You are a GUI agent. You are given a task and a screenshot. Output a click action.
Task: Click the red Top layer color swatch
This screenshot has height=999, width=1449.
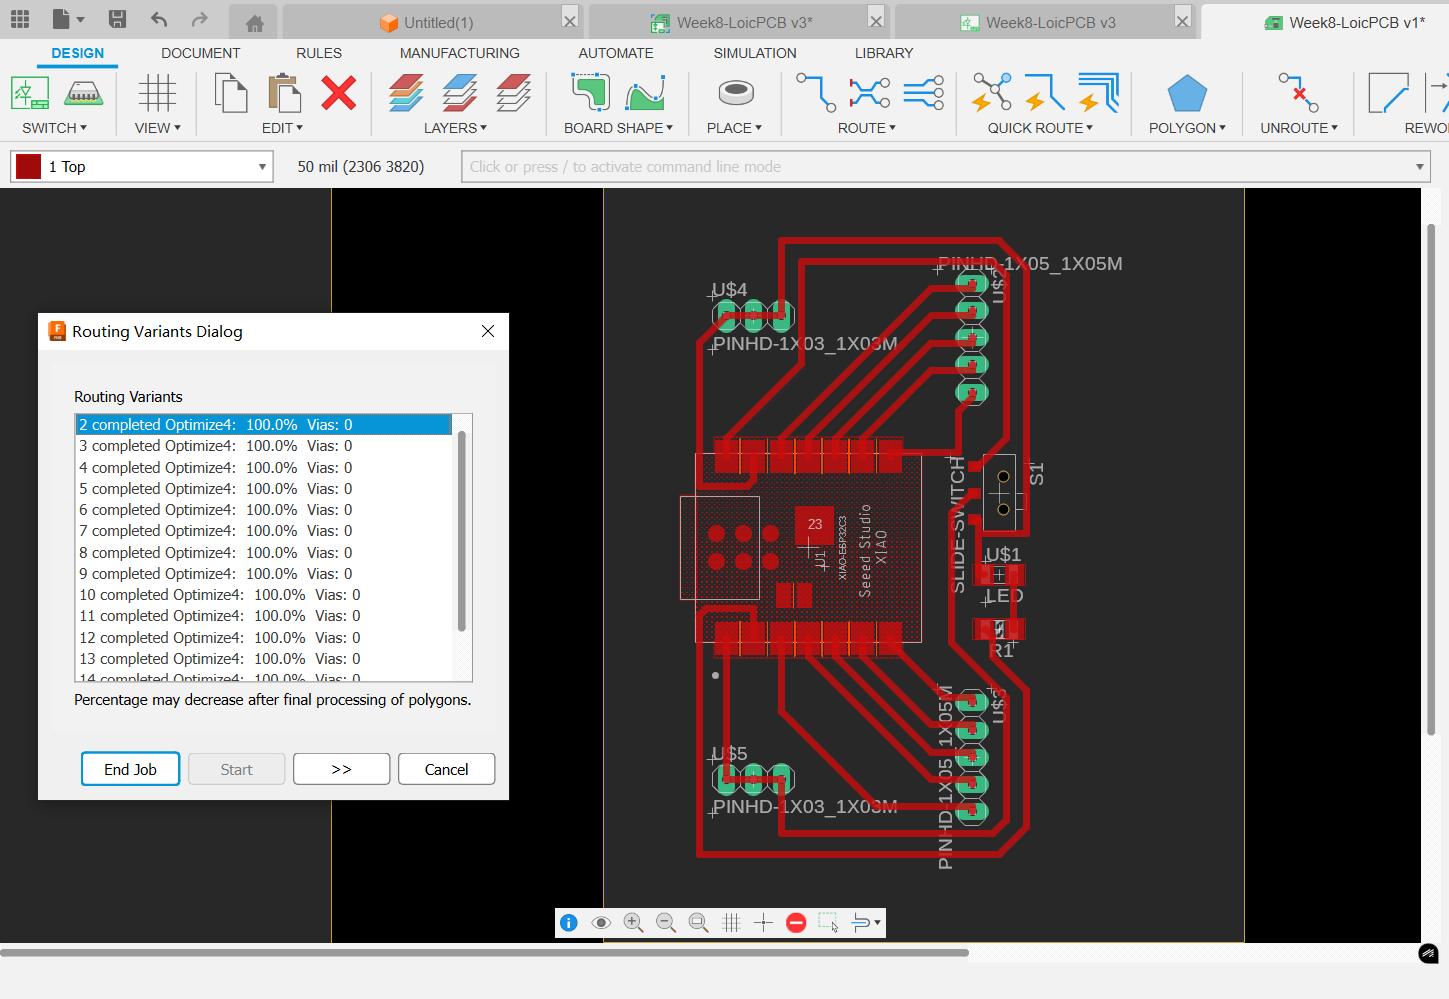click(x=29, y=167)
